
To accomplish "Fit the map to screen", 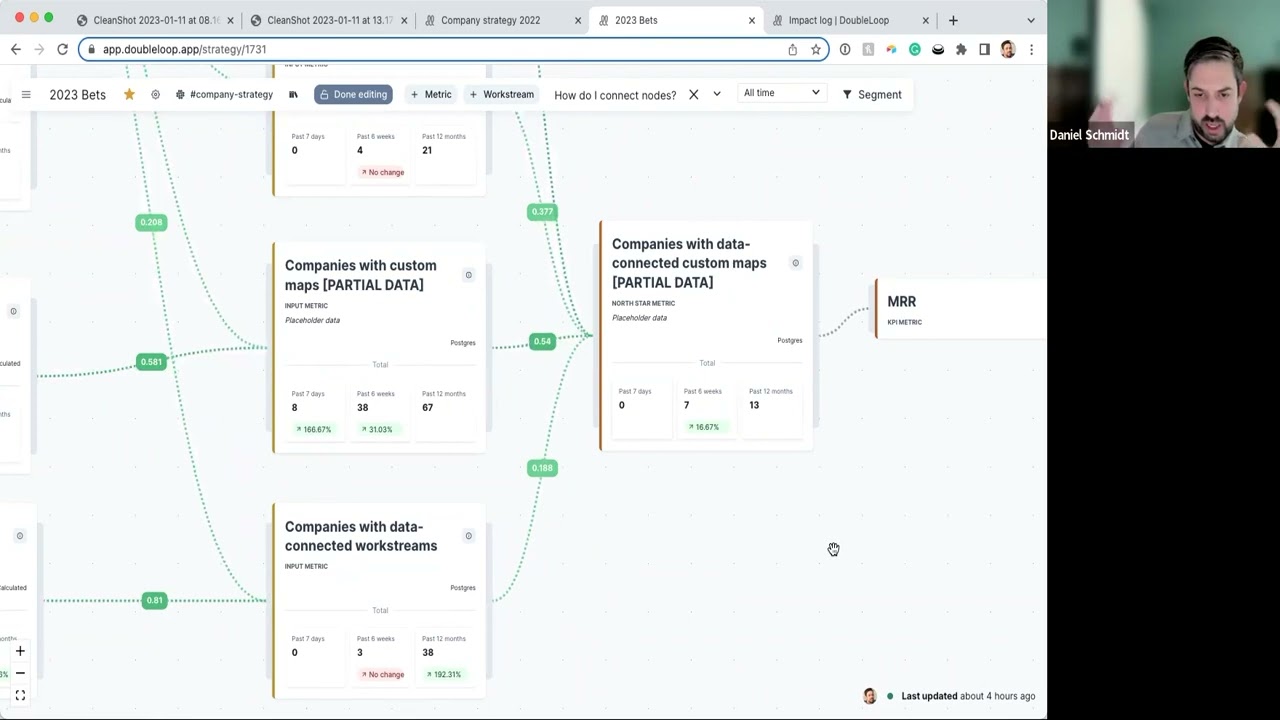I will tap(20, 695).
